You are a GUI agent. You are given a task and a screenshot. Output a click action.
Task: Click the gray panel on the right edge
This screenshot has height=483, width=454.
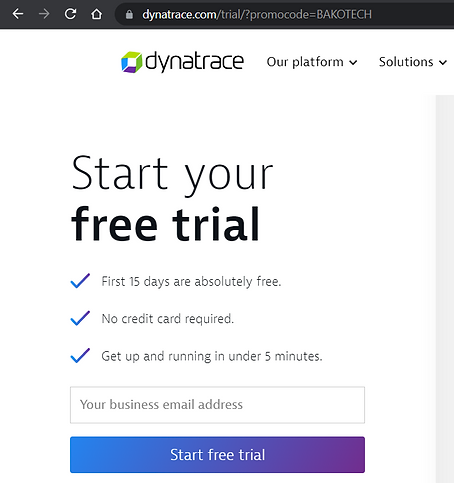[x=445, y=289]
